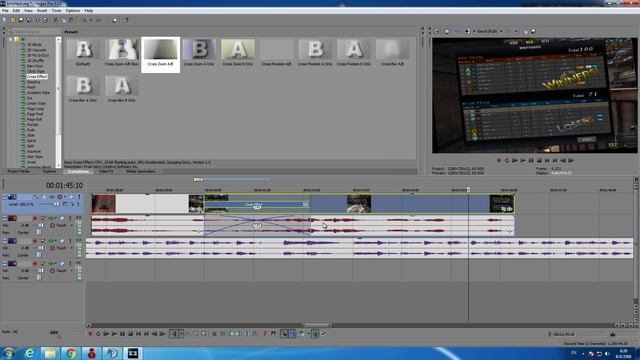Click Play under the video preview window

pos(523,160)
